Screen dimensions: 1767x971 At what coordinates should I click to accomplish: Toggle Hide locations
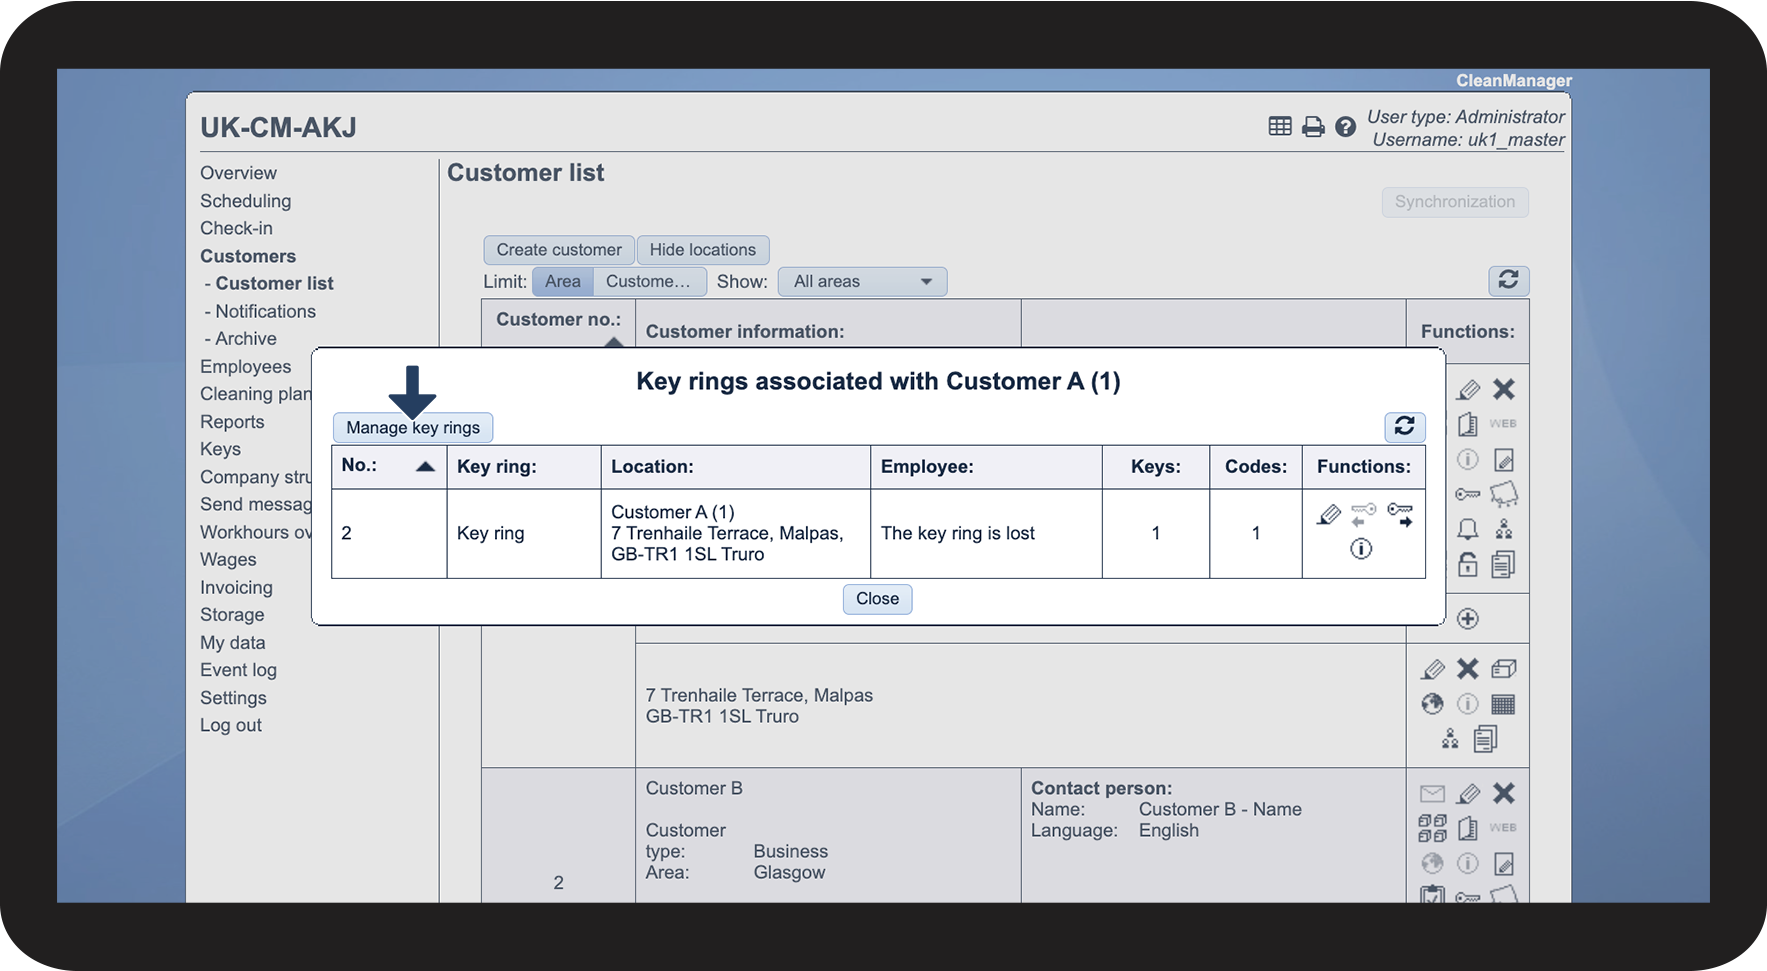tap(702, 250)
